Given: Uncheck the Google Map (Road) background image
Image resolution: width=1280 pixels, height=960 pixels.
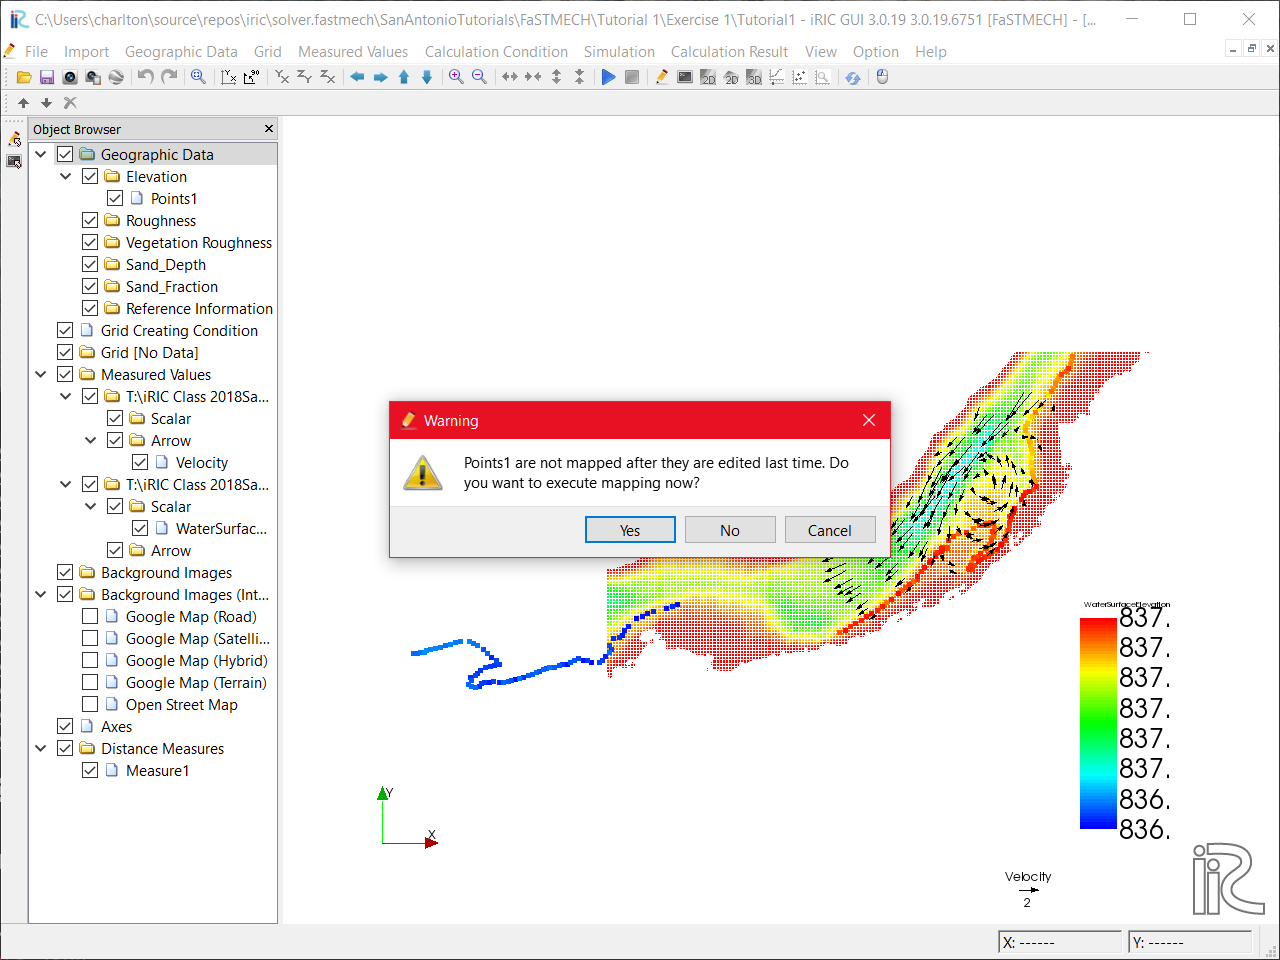Looking at the screenshot, I should 90,616.
